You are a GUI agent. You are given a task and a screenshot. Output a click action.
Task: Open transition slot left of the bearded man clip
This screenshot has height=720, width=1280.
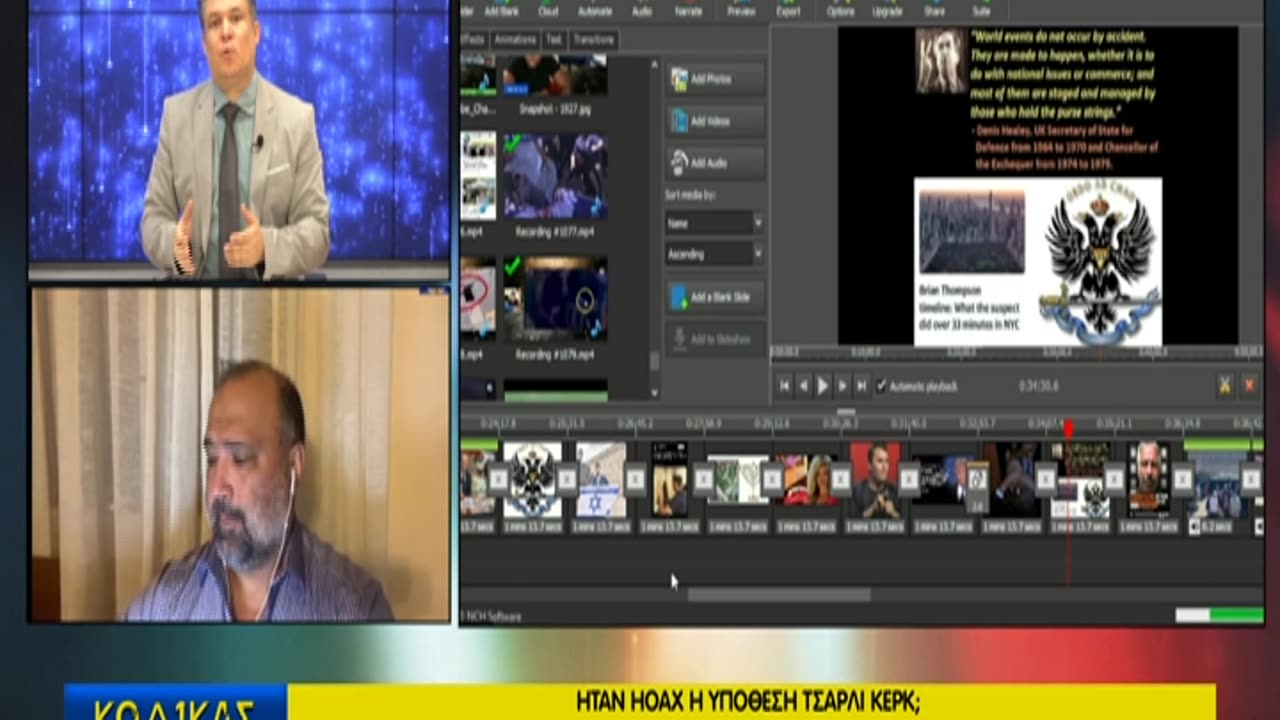(1113, 479)
